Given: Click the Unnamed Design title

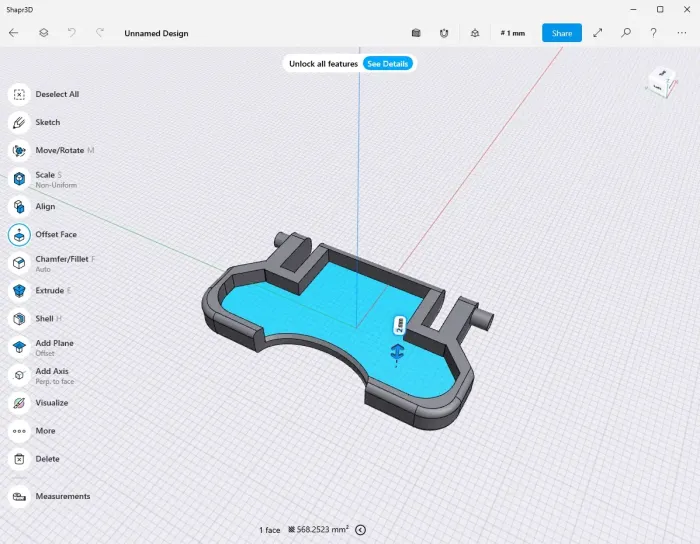Looking at the screenshot, I should (x=156, y=33).
